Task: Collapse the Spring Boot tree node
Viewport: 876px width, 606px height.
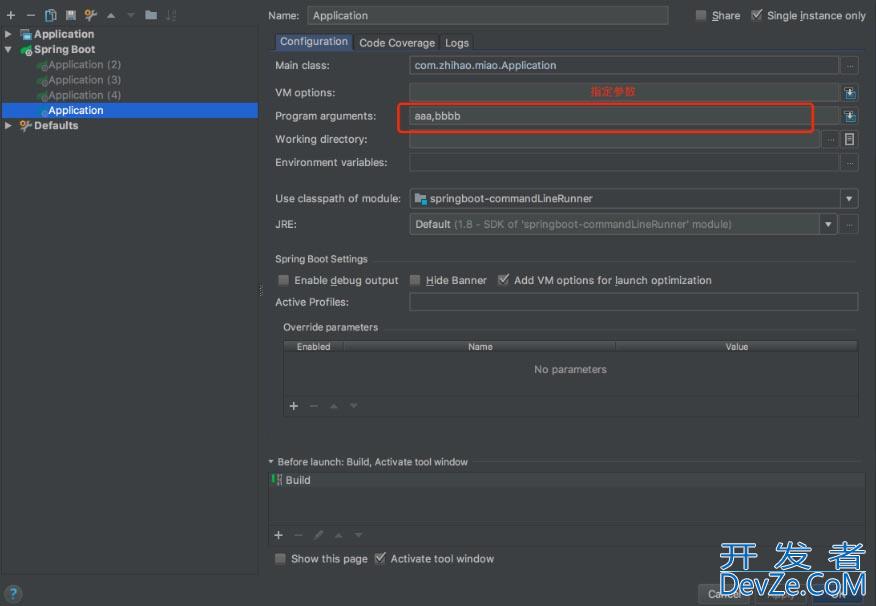Action: coord(8,49)
